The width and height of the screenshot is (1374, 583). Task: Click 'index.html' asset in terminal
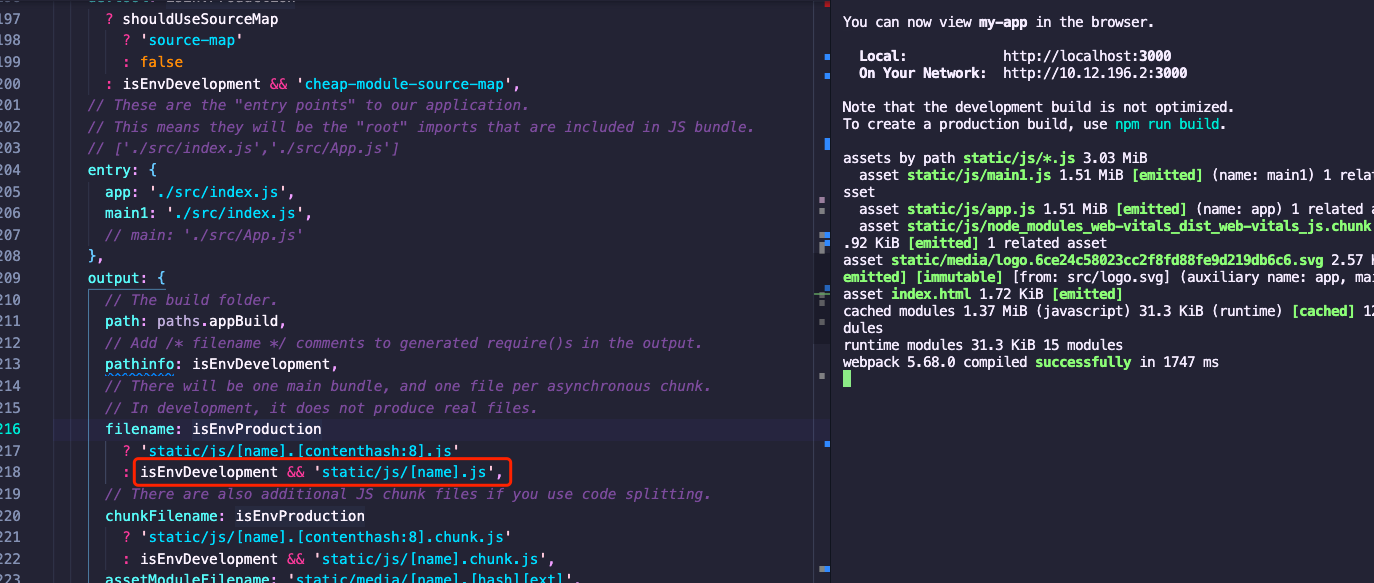[931, 294]
